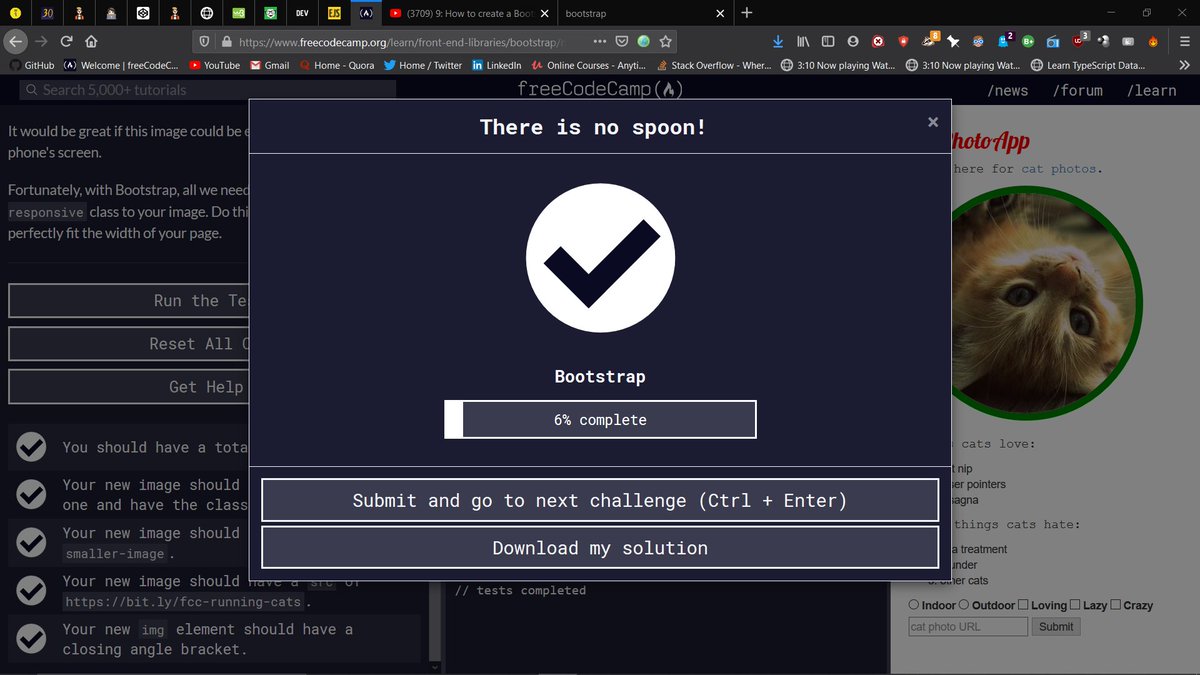Check the Crazy checkbox
Viewport: 1200px width, 675px height.
coord(1115,605)
